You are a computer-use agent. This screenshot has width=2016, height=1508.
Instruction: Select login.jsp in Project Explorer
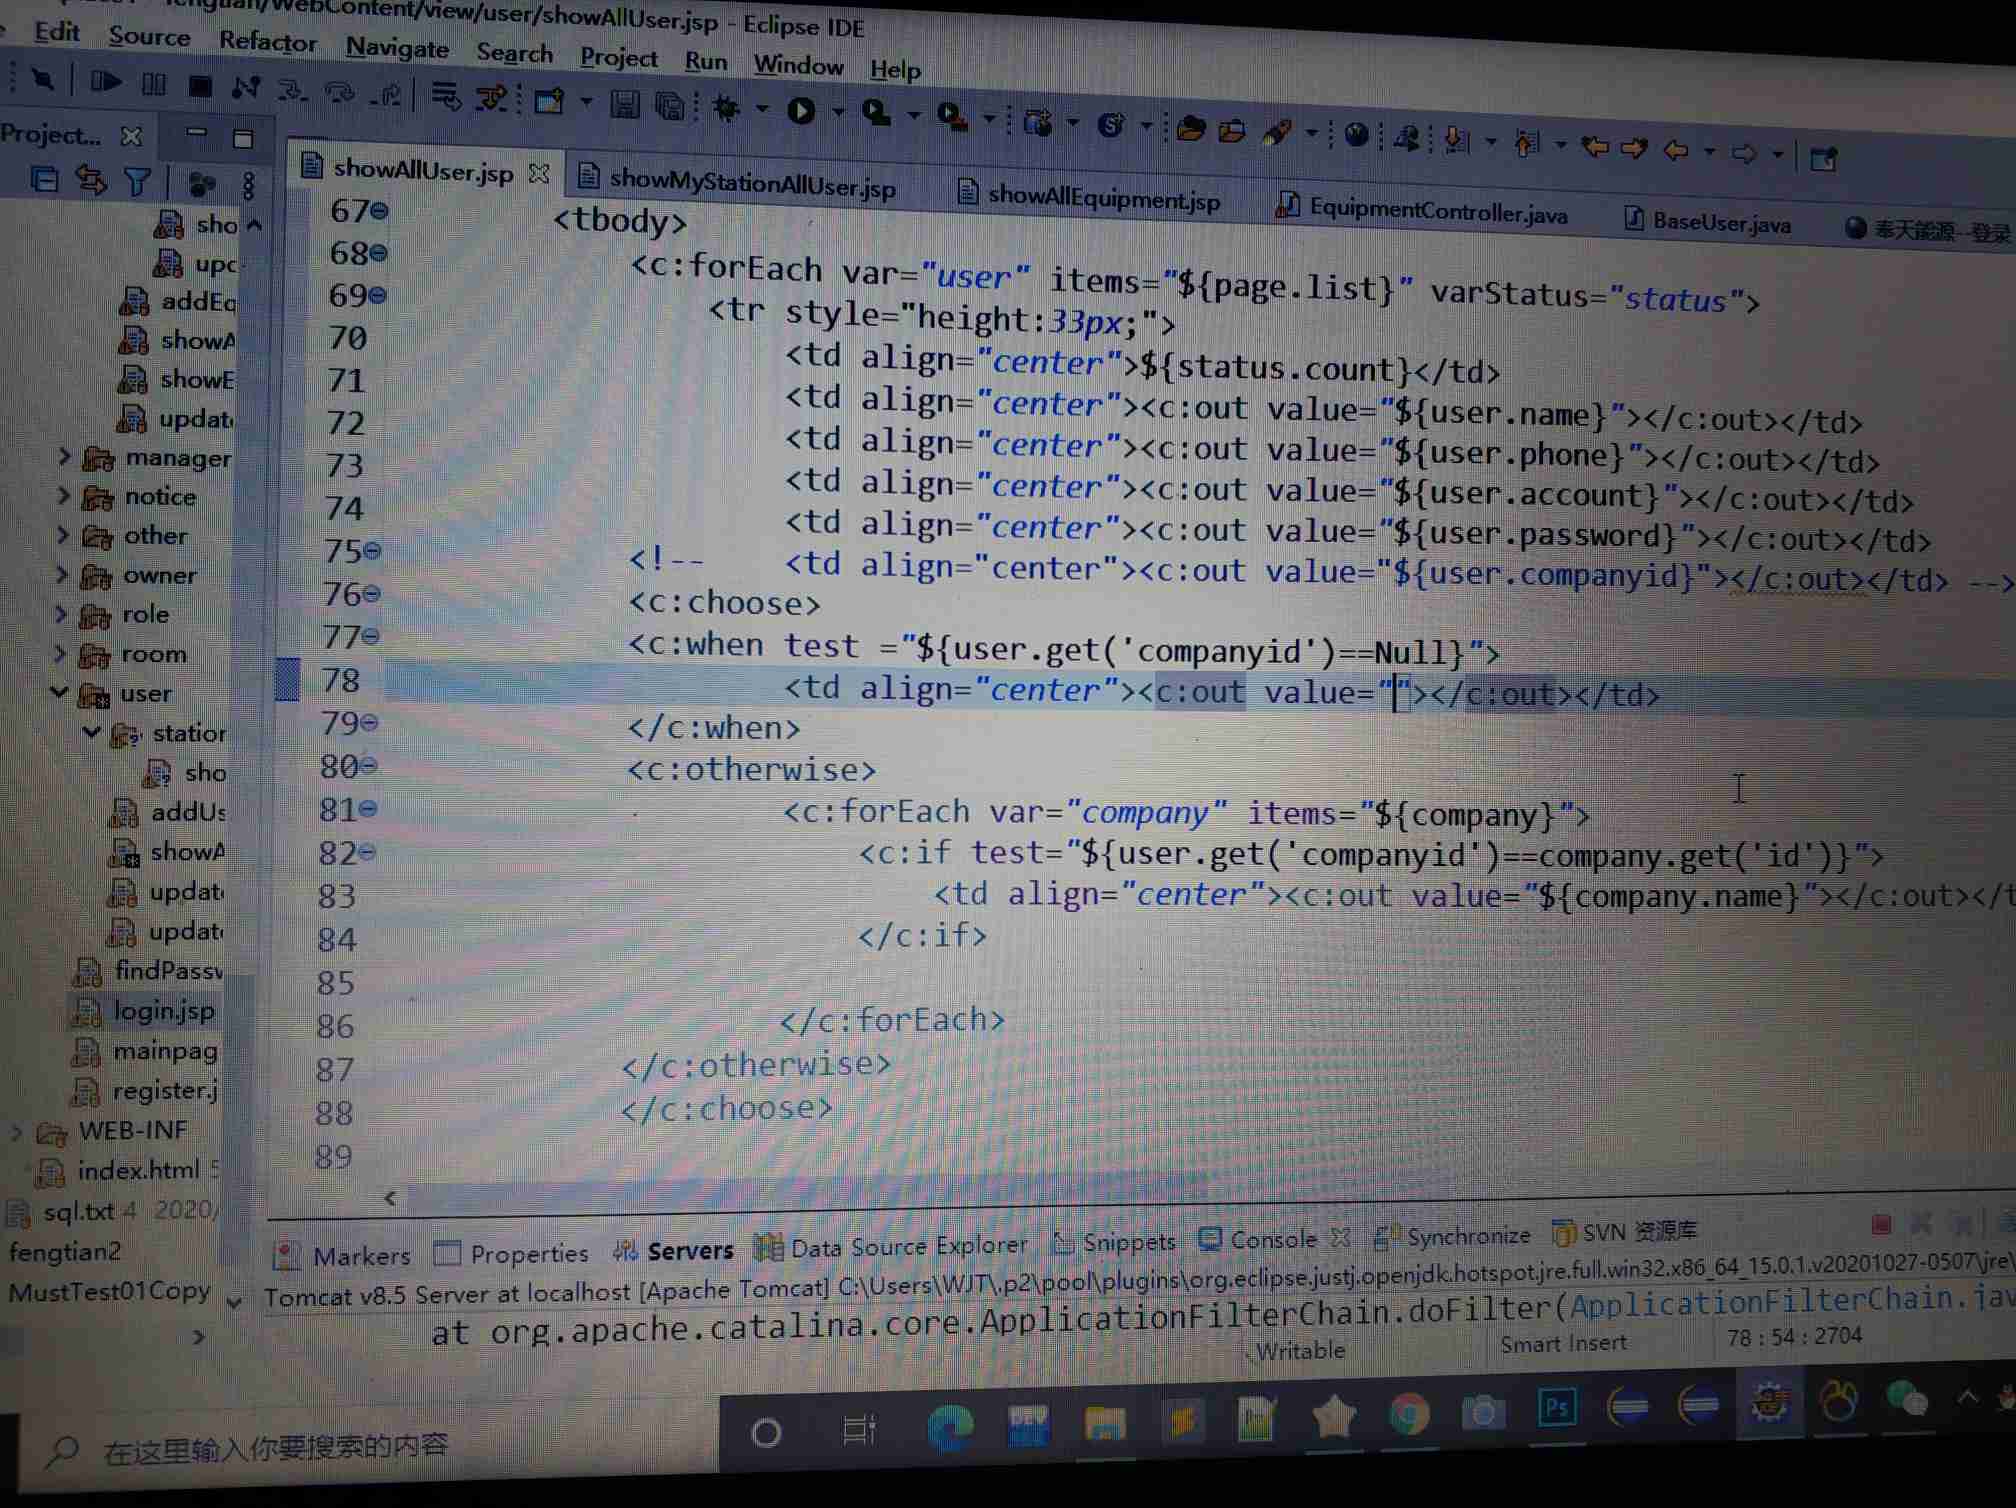[163, 1011]
